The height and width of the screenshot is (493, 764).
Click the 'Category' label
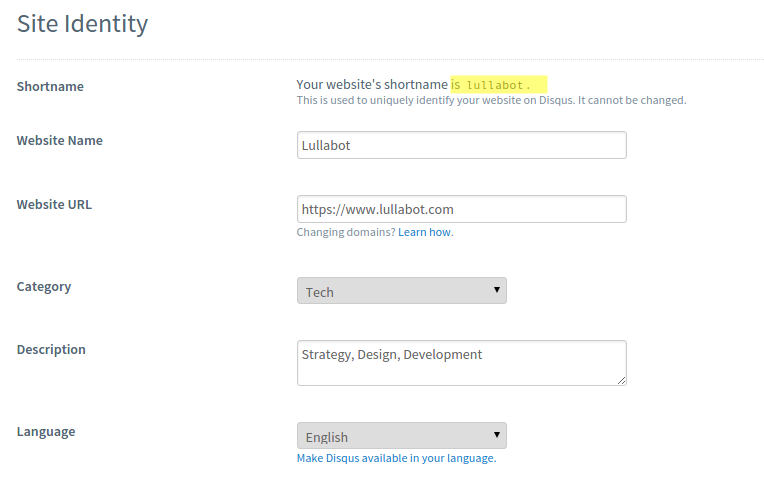[44, 286]
